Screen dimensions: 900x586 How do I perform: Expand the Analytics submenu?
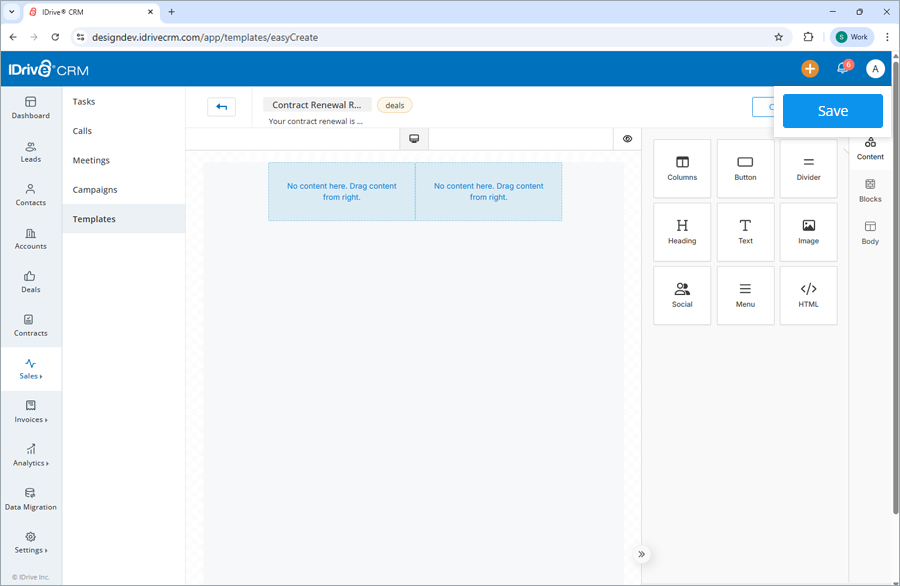pos(31,457)
